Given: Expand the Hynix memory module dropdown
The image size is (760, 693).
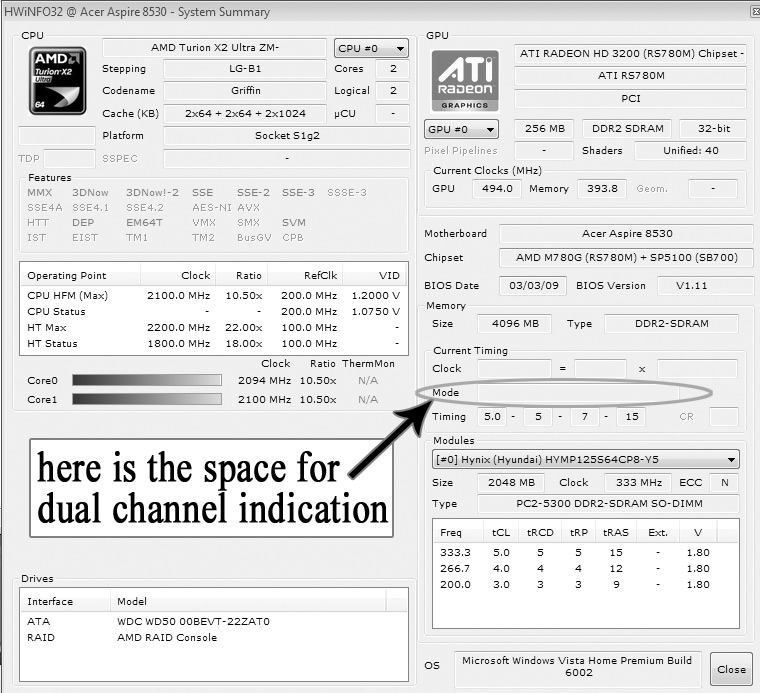Looking at the screenshot, I should point(586,459).
